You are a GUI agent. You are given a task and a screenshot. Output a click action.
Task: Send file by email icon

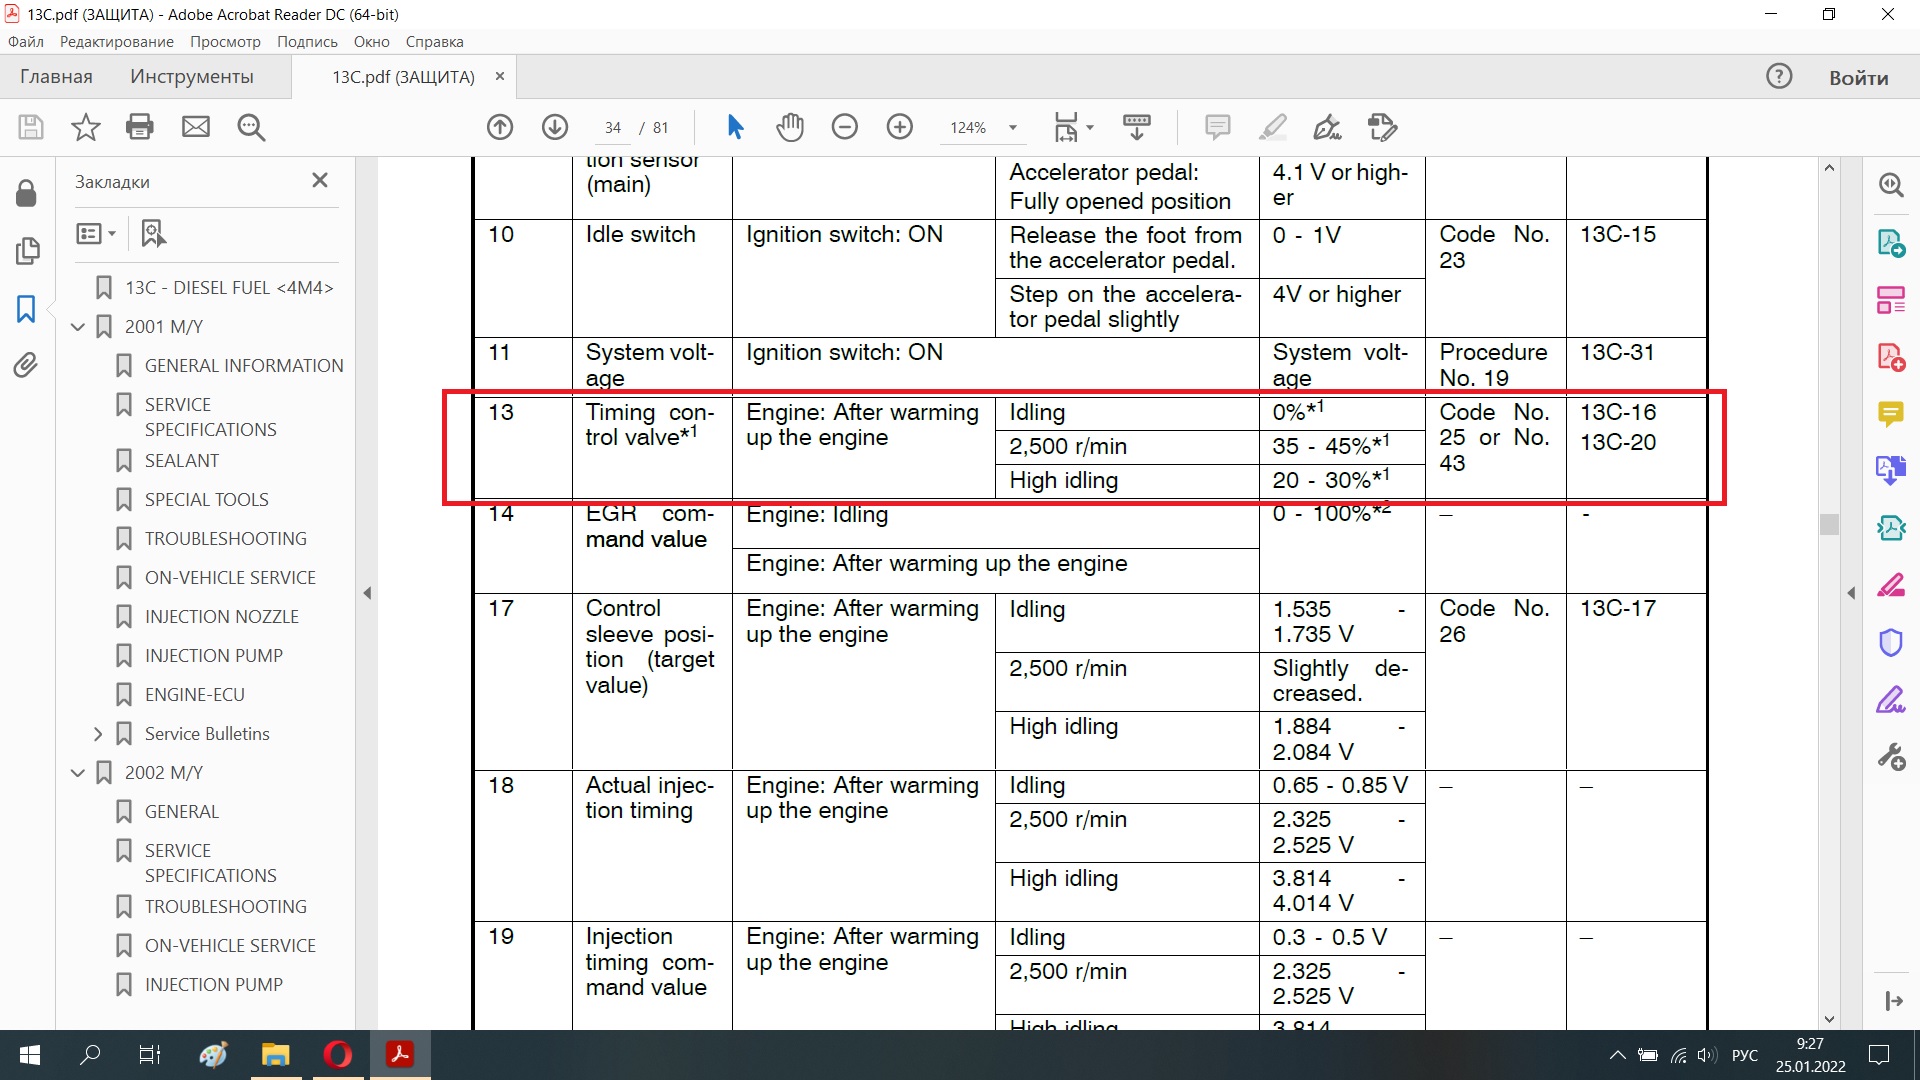[196, 127]
